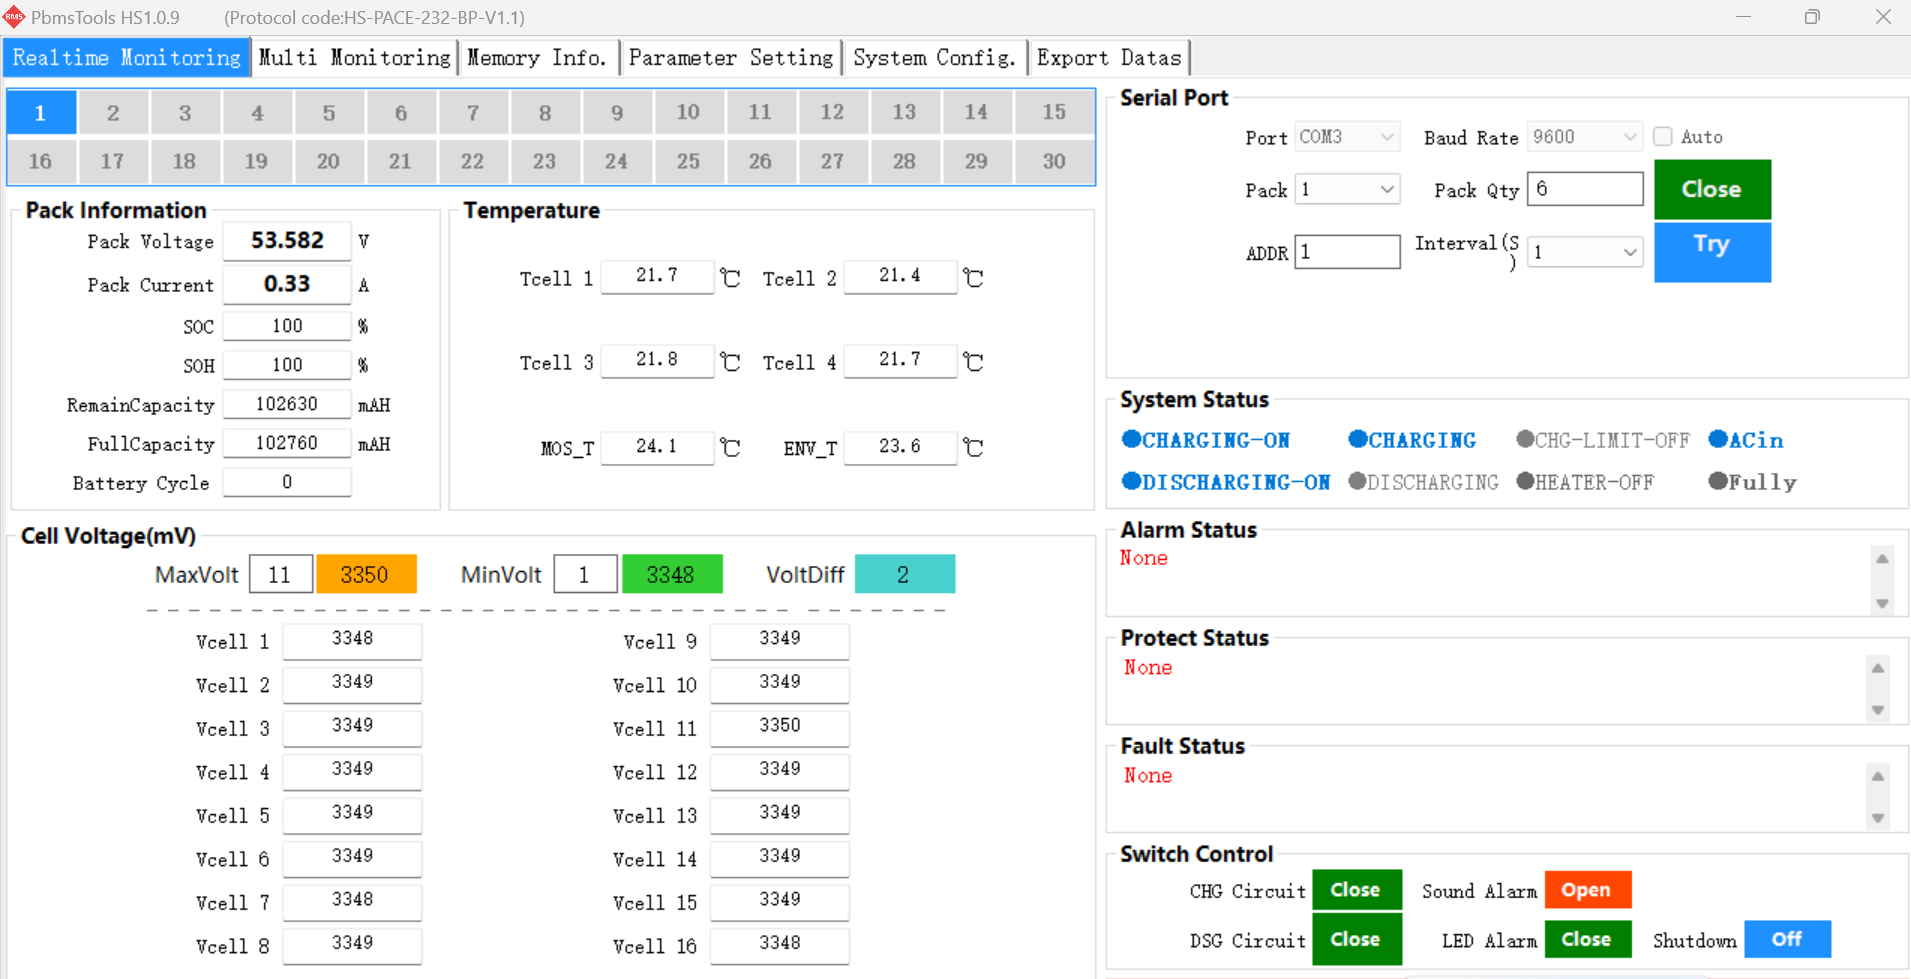Open the Interval seconds dropdown

1585,252
